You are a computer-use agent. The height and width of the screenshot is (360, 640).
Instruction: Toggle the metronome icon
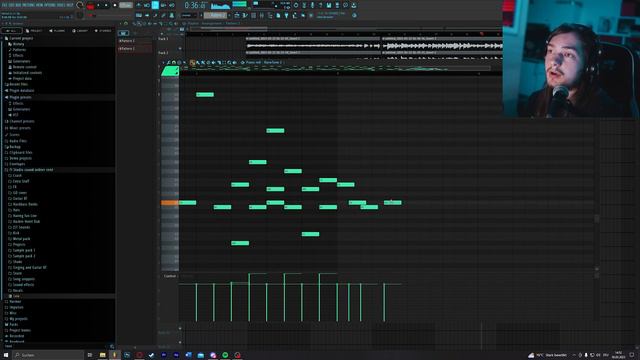[139, 5]
